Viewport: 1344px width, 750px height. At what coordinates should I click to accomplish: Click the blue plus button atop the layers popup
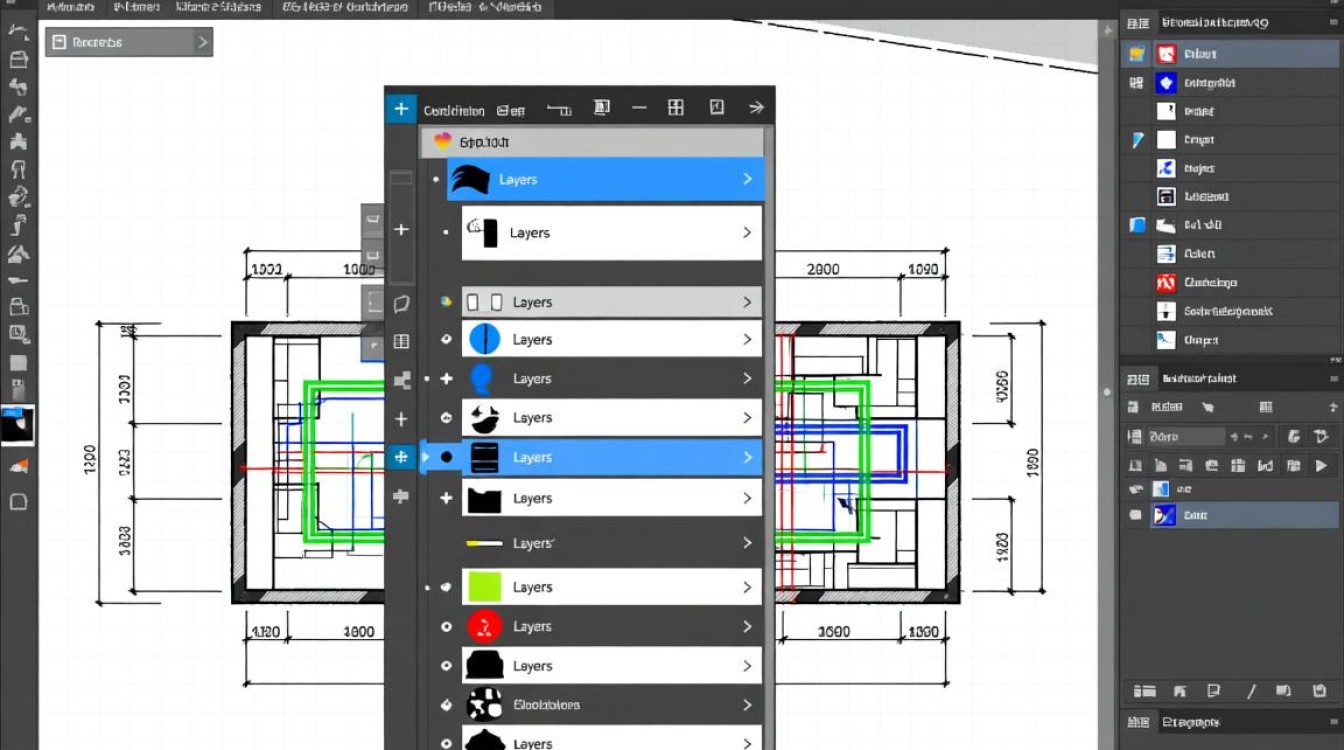coord(401,109)
